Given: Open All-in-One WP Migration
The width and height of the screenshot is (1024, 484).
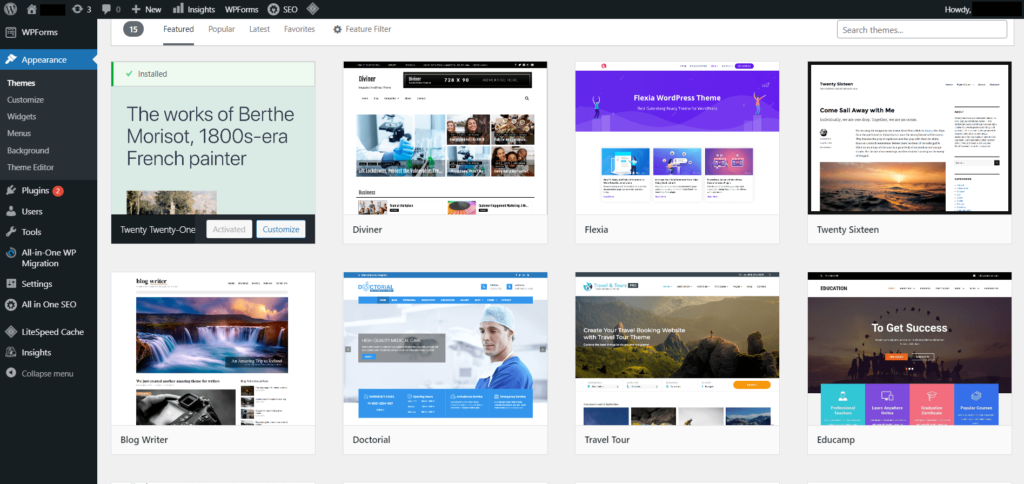Looking at the screenshot, I should (x=48, y=258).
